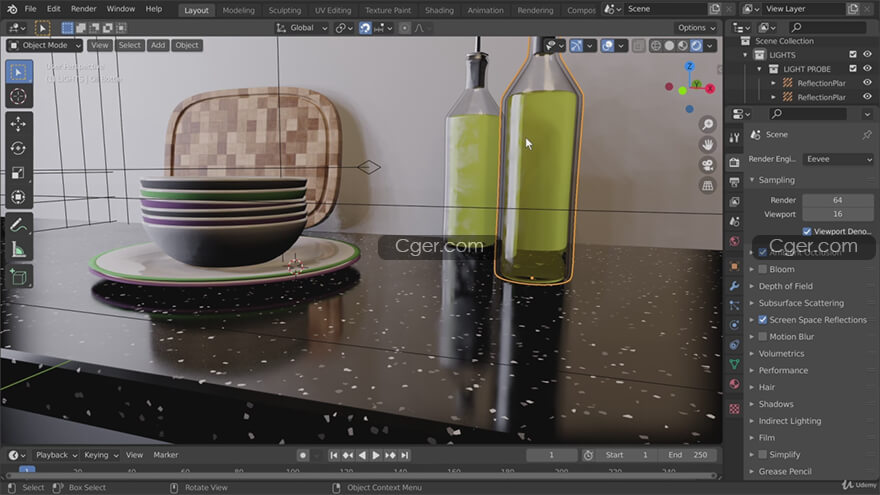This screenshot has height=495, width=880.
Task: Disable Screen Space Reflections checkbox
Action: point(762,320)
